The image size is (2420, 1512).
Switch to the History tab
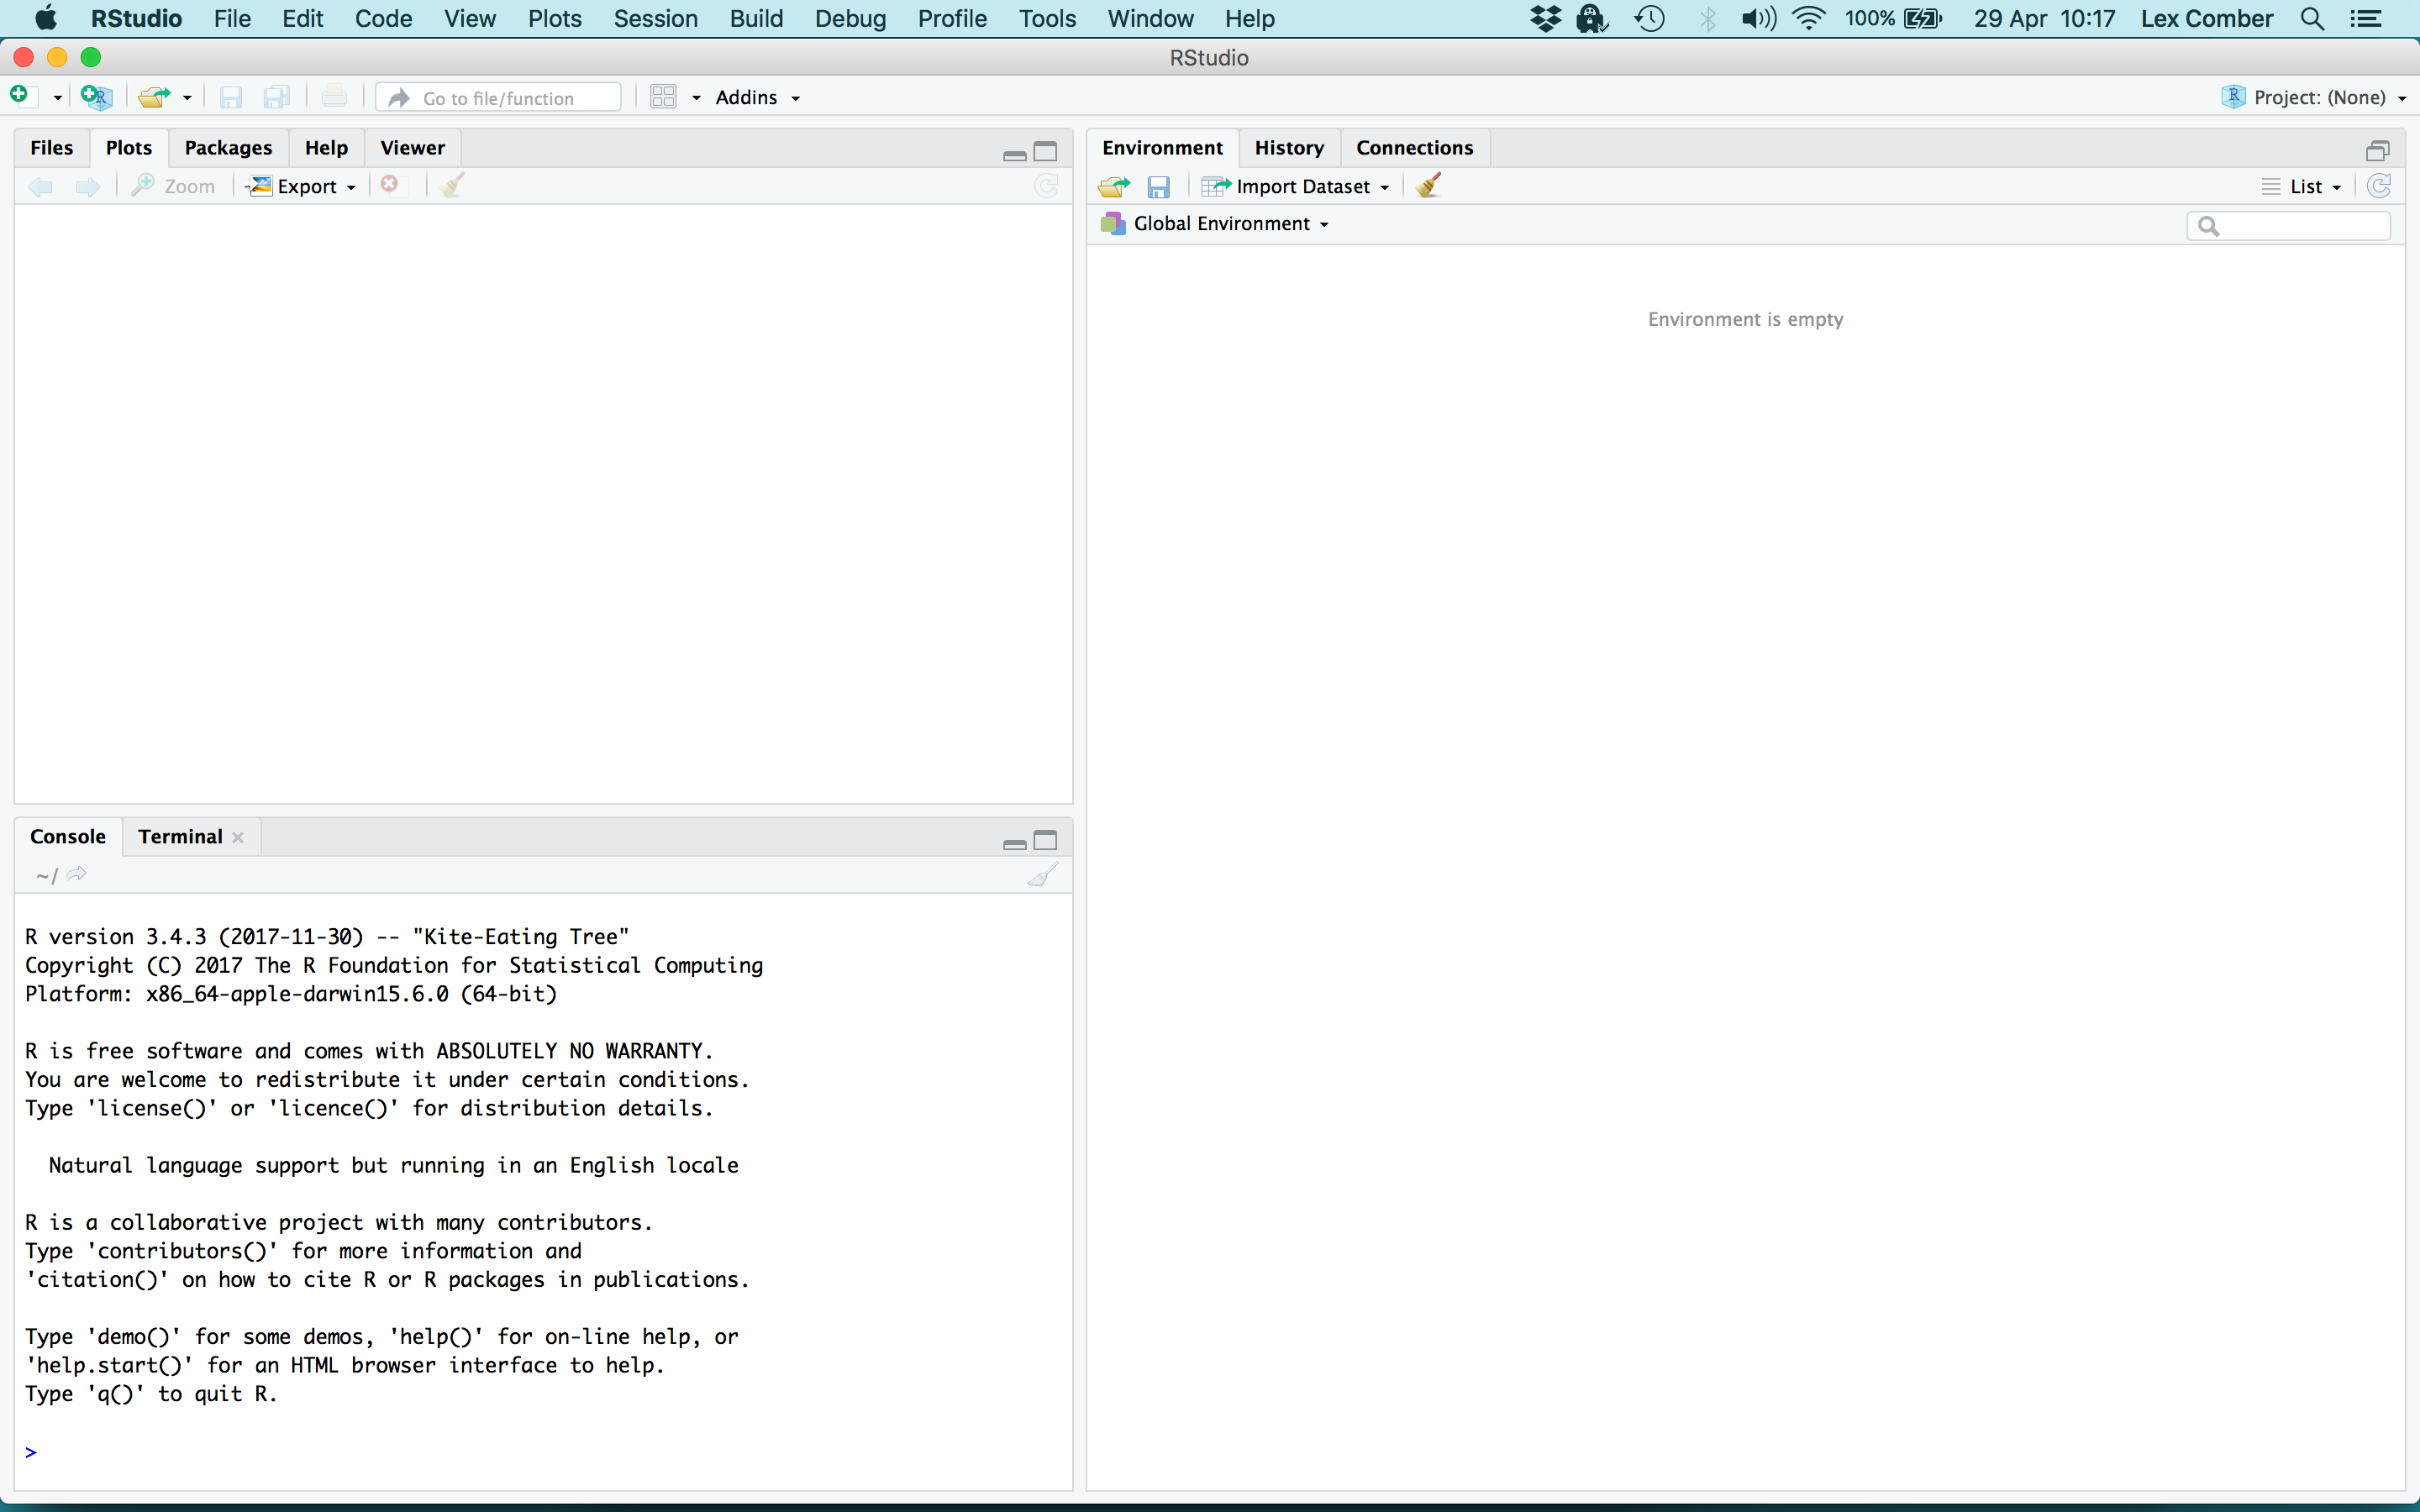click(1289, 147)
